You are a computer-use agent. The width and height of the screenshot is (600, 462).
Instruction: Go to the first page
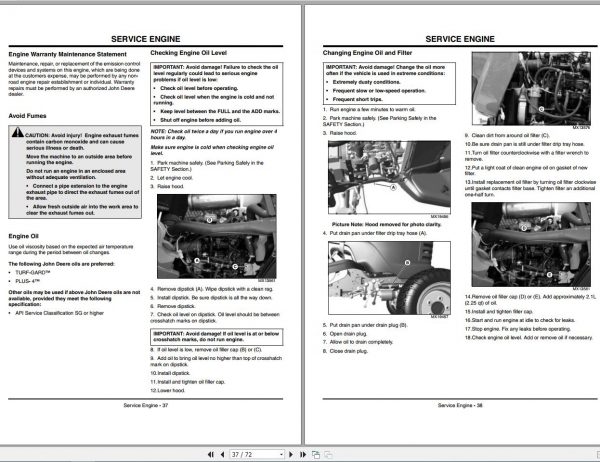tap(210, 454)
